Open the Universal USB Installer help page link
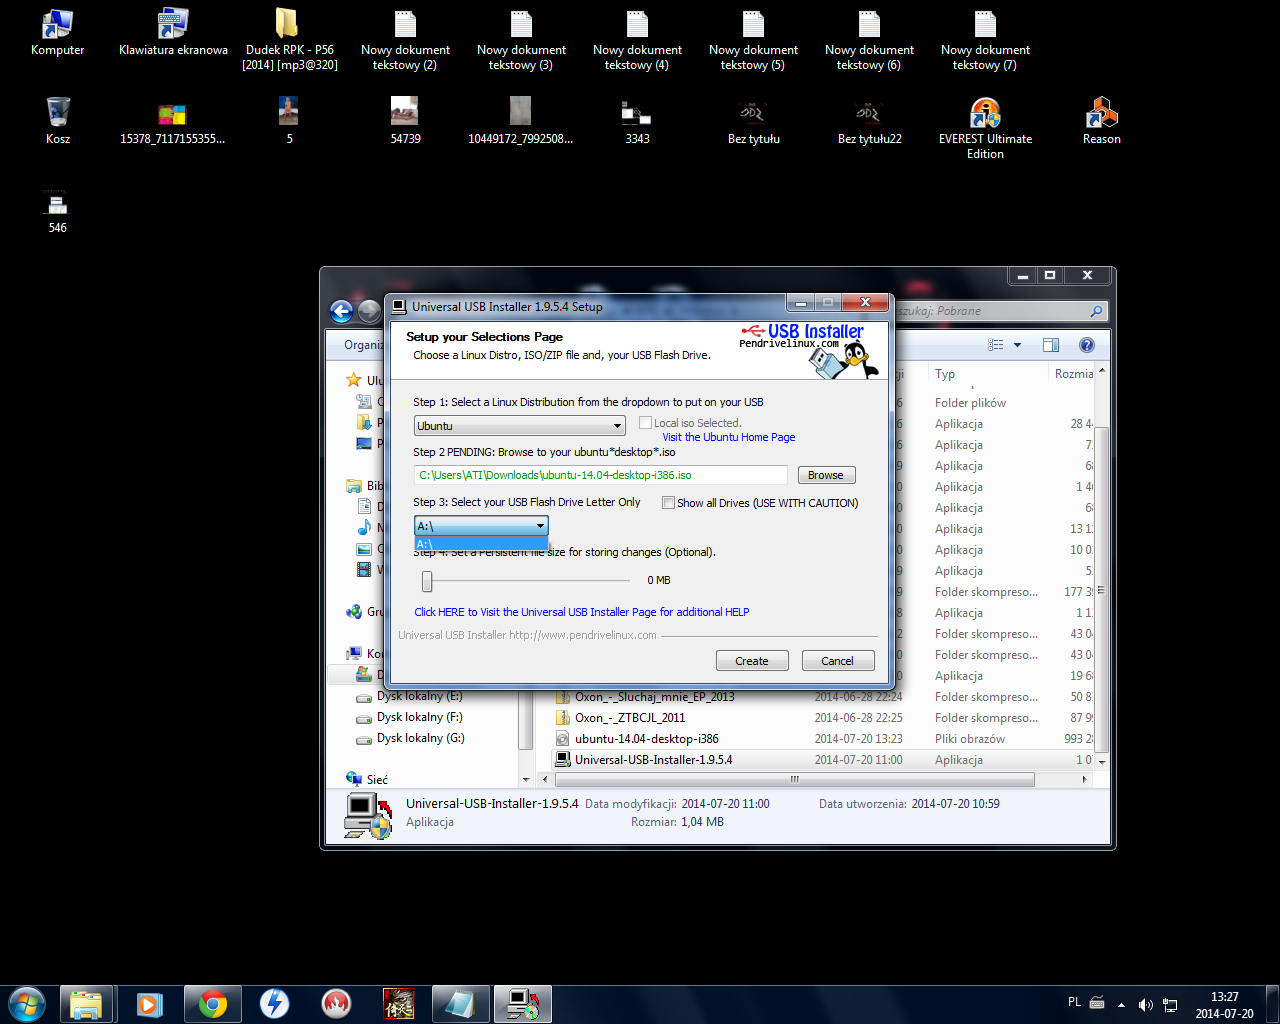This screenshot has height=1024, width=1280. (x=582, y=612)
